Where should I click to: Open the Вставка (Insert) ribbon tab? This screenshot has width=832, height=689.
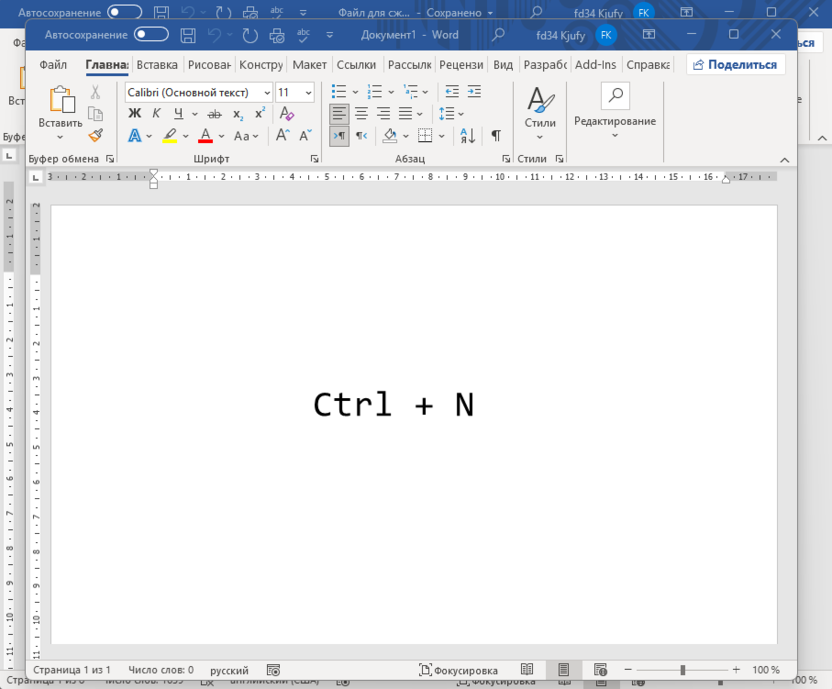tap(157, 64)
